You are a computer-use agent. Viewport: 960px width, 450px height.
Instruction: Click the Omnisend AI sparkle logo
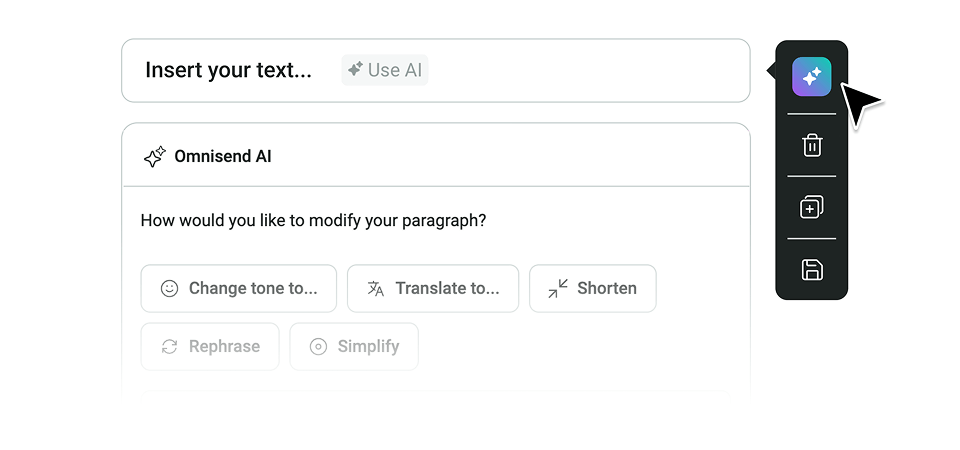pyautogui.click(x=154, y=157)
